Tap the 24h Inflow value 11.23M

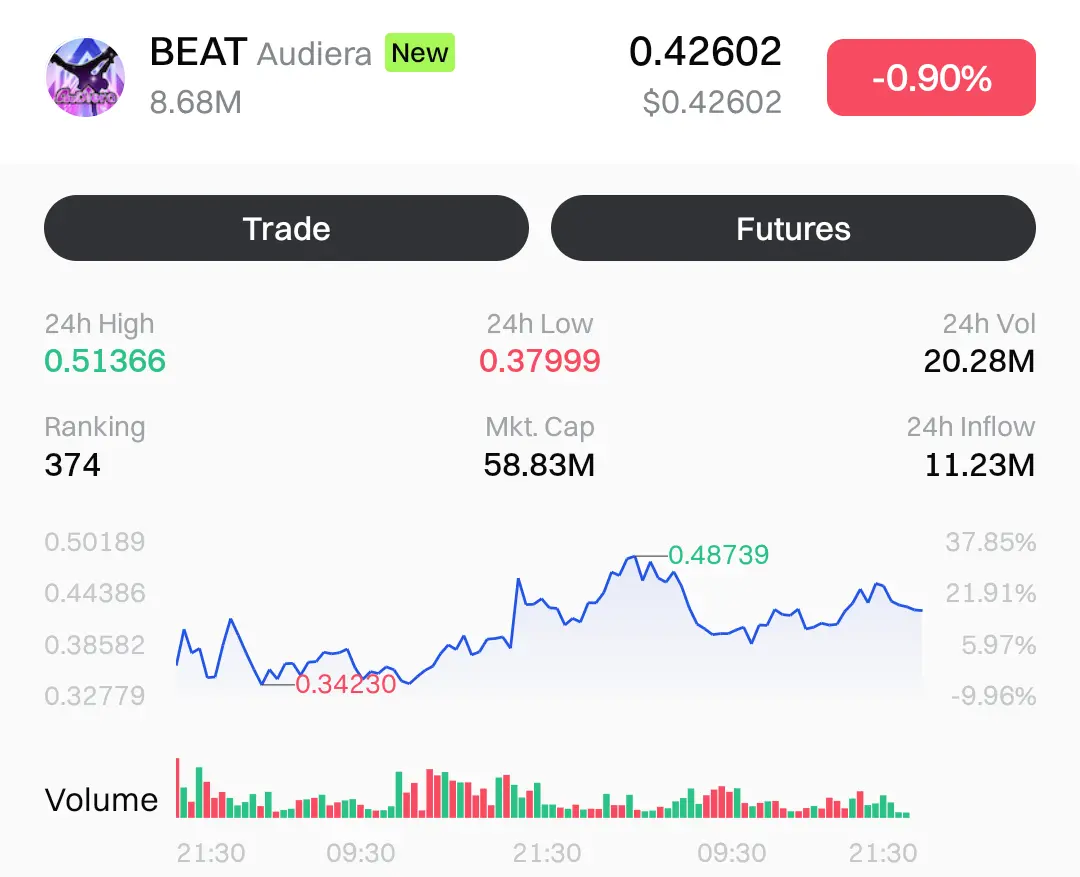coord(979,465)
